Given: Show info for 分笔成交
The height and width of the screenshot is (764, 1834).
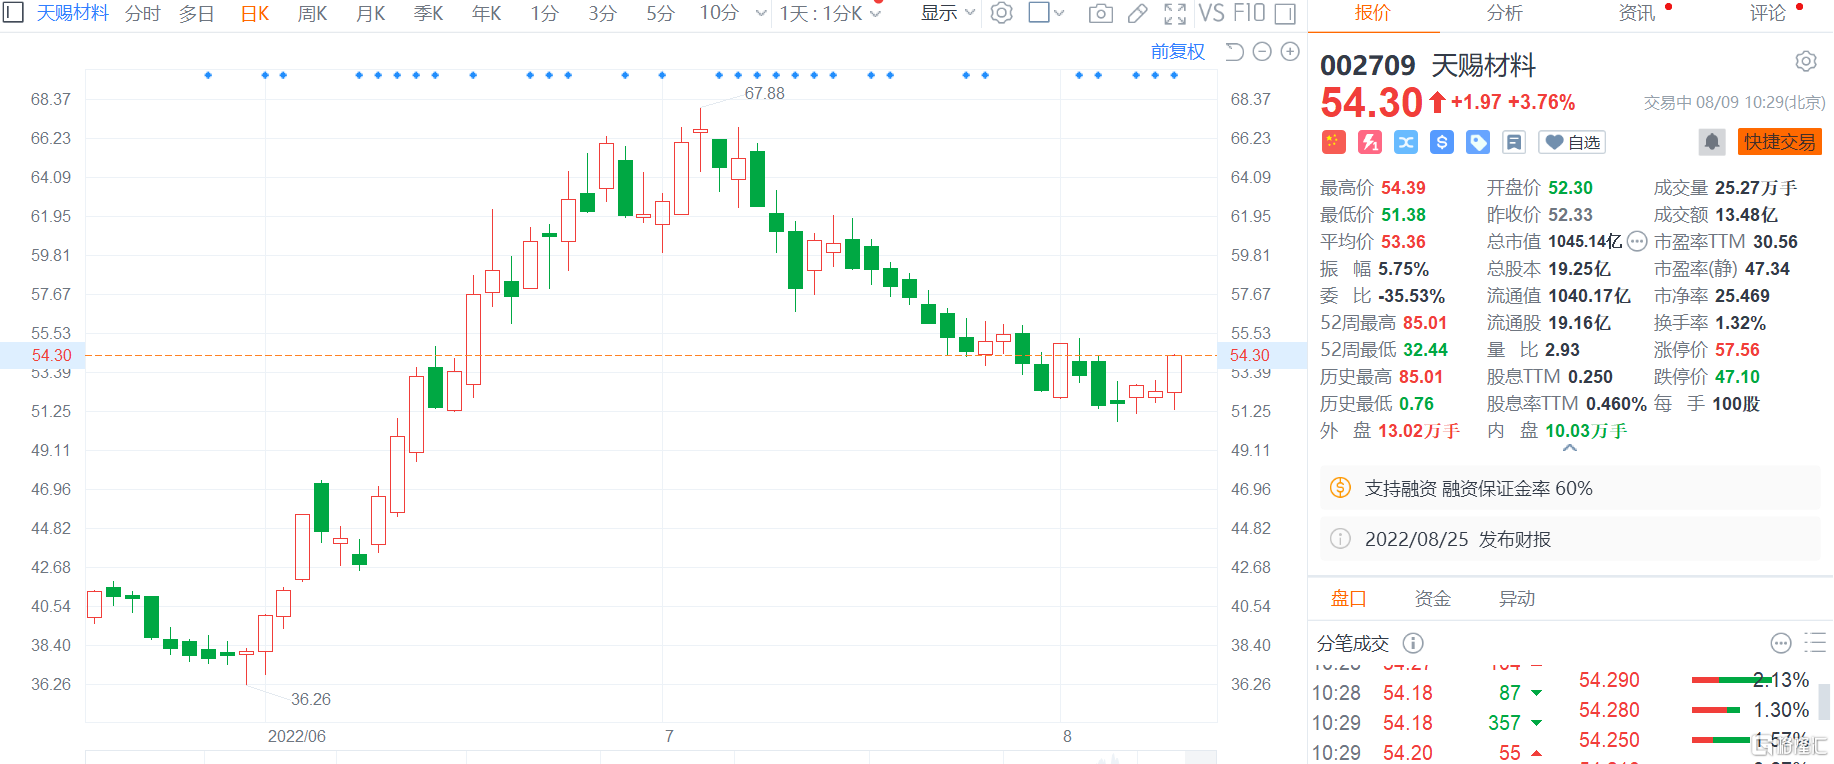Looking at the screenshot, I should (1413, 643).
